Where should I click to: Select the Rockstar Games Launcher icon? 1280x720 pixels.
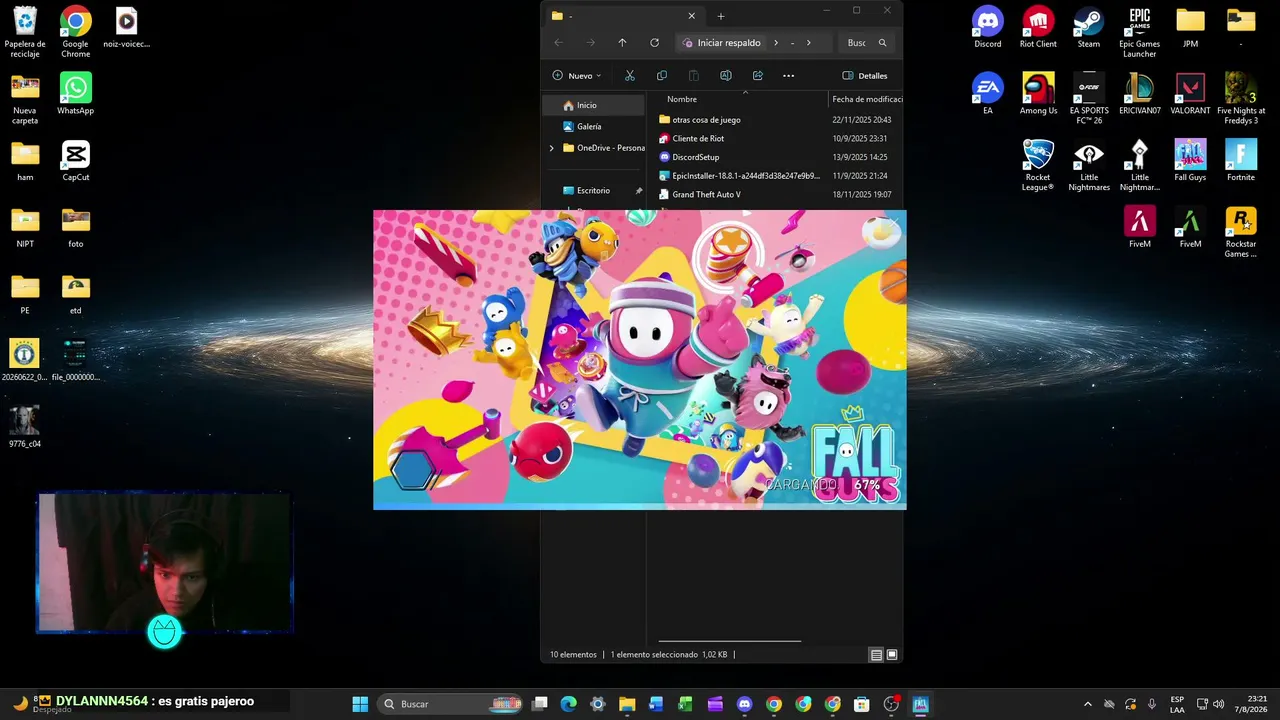coord(1241,232)
